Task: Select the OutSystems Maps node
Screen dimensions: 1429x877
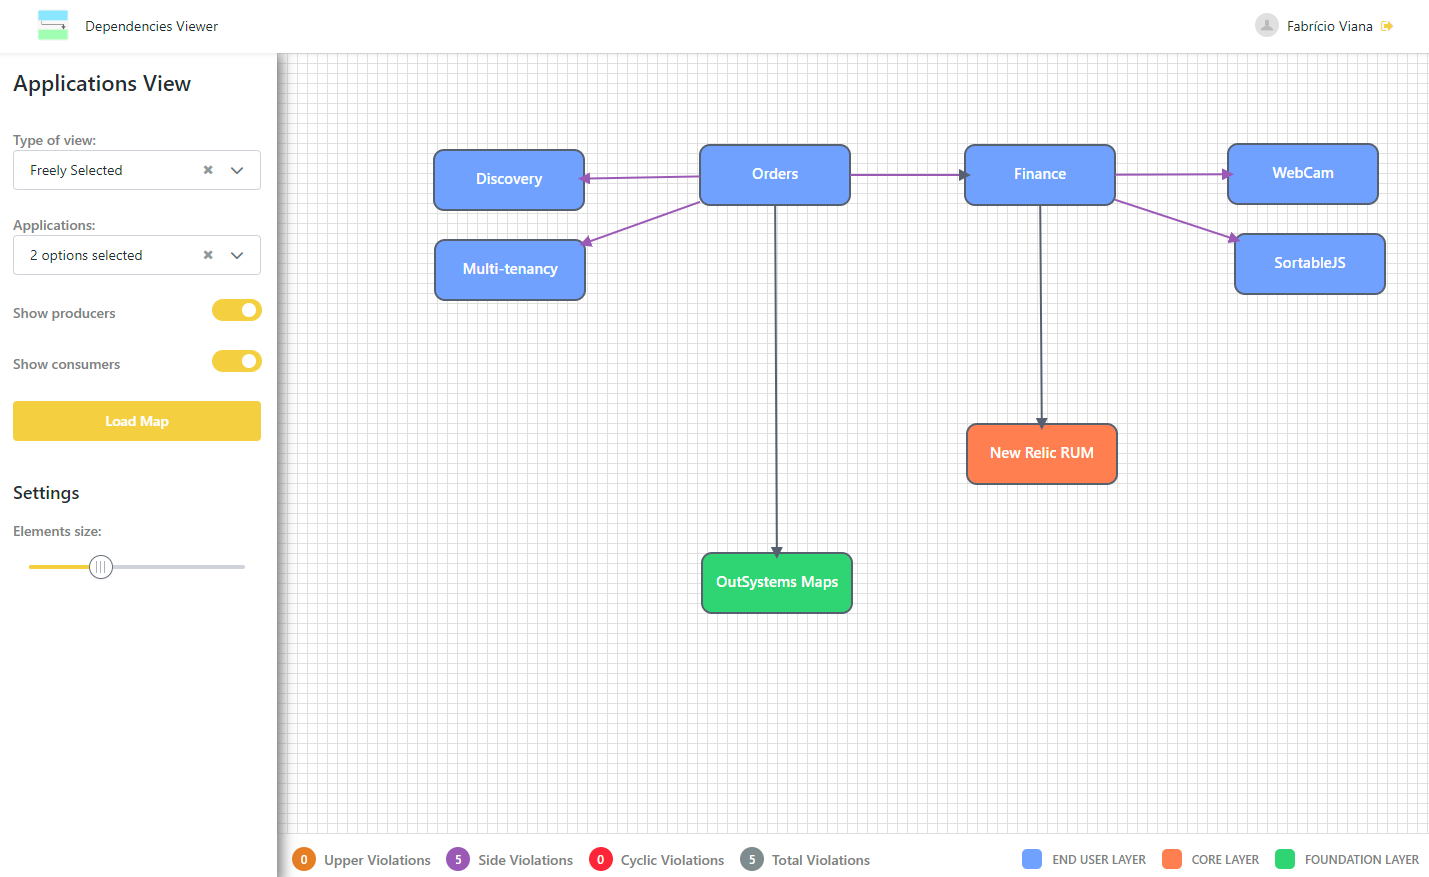Action: tap(777, 583)
